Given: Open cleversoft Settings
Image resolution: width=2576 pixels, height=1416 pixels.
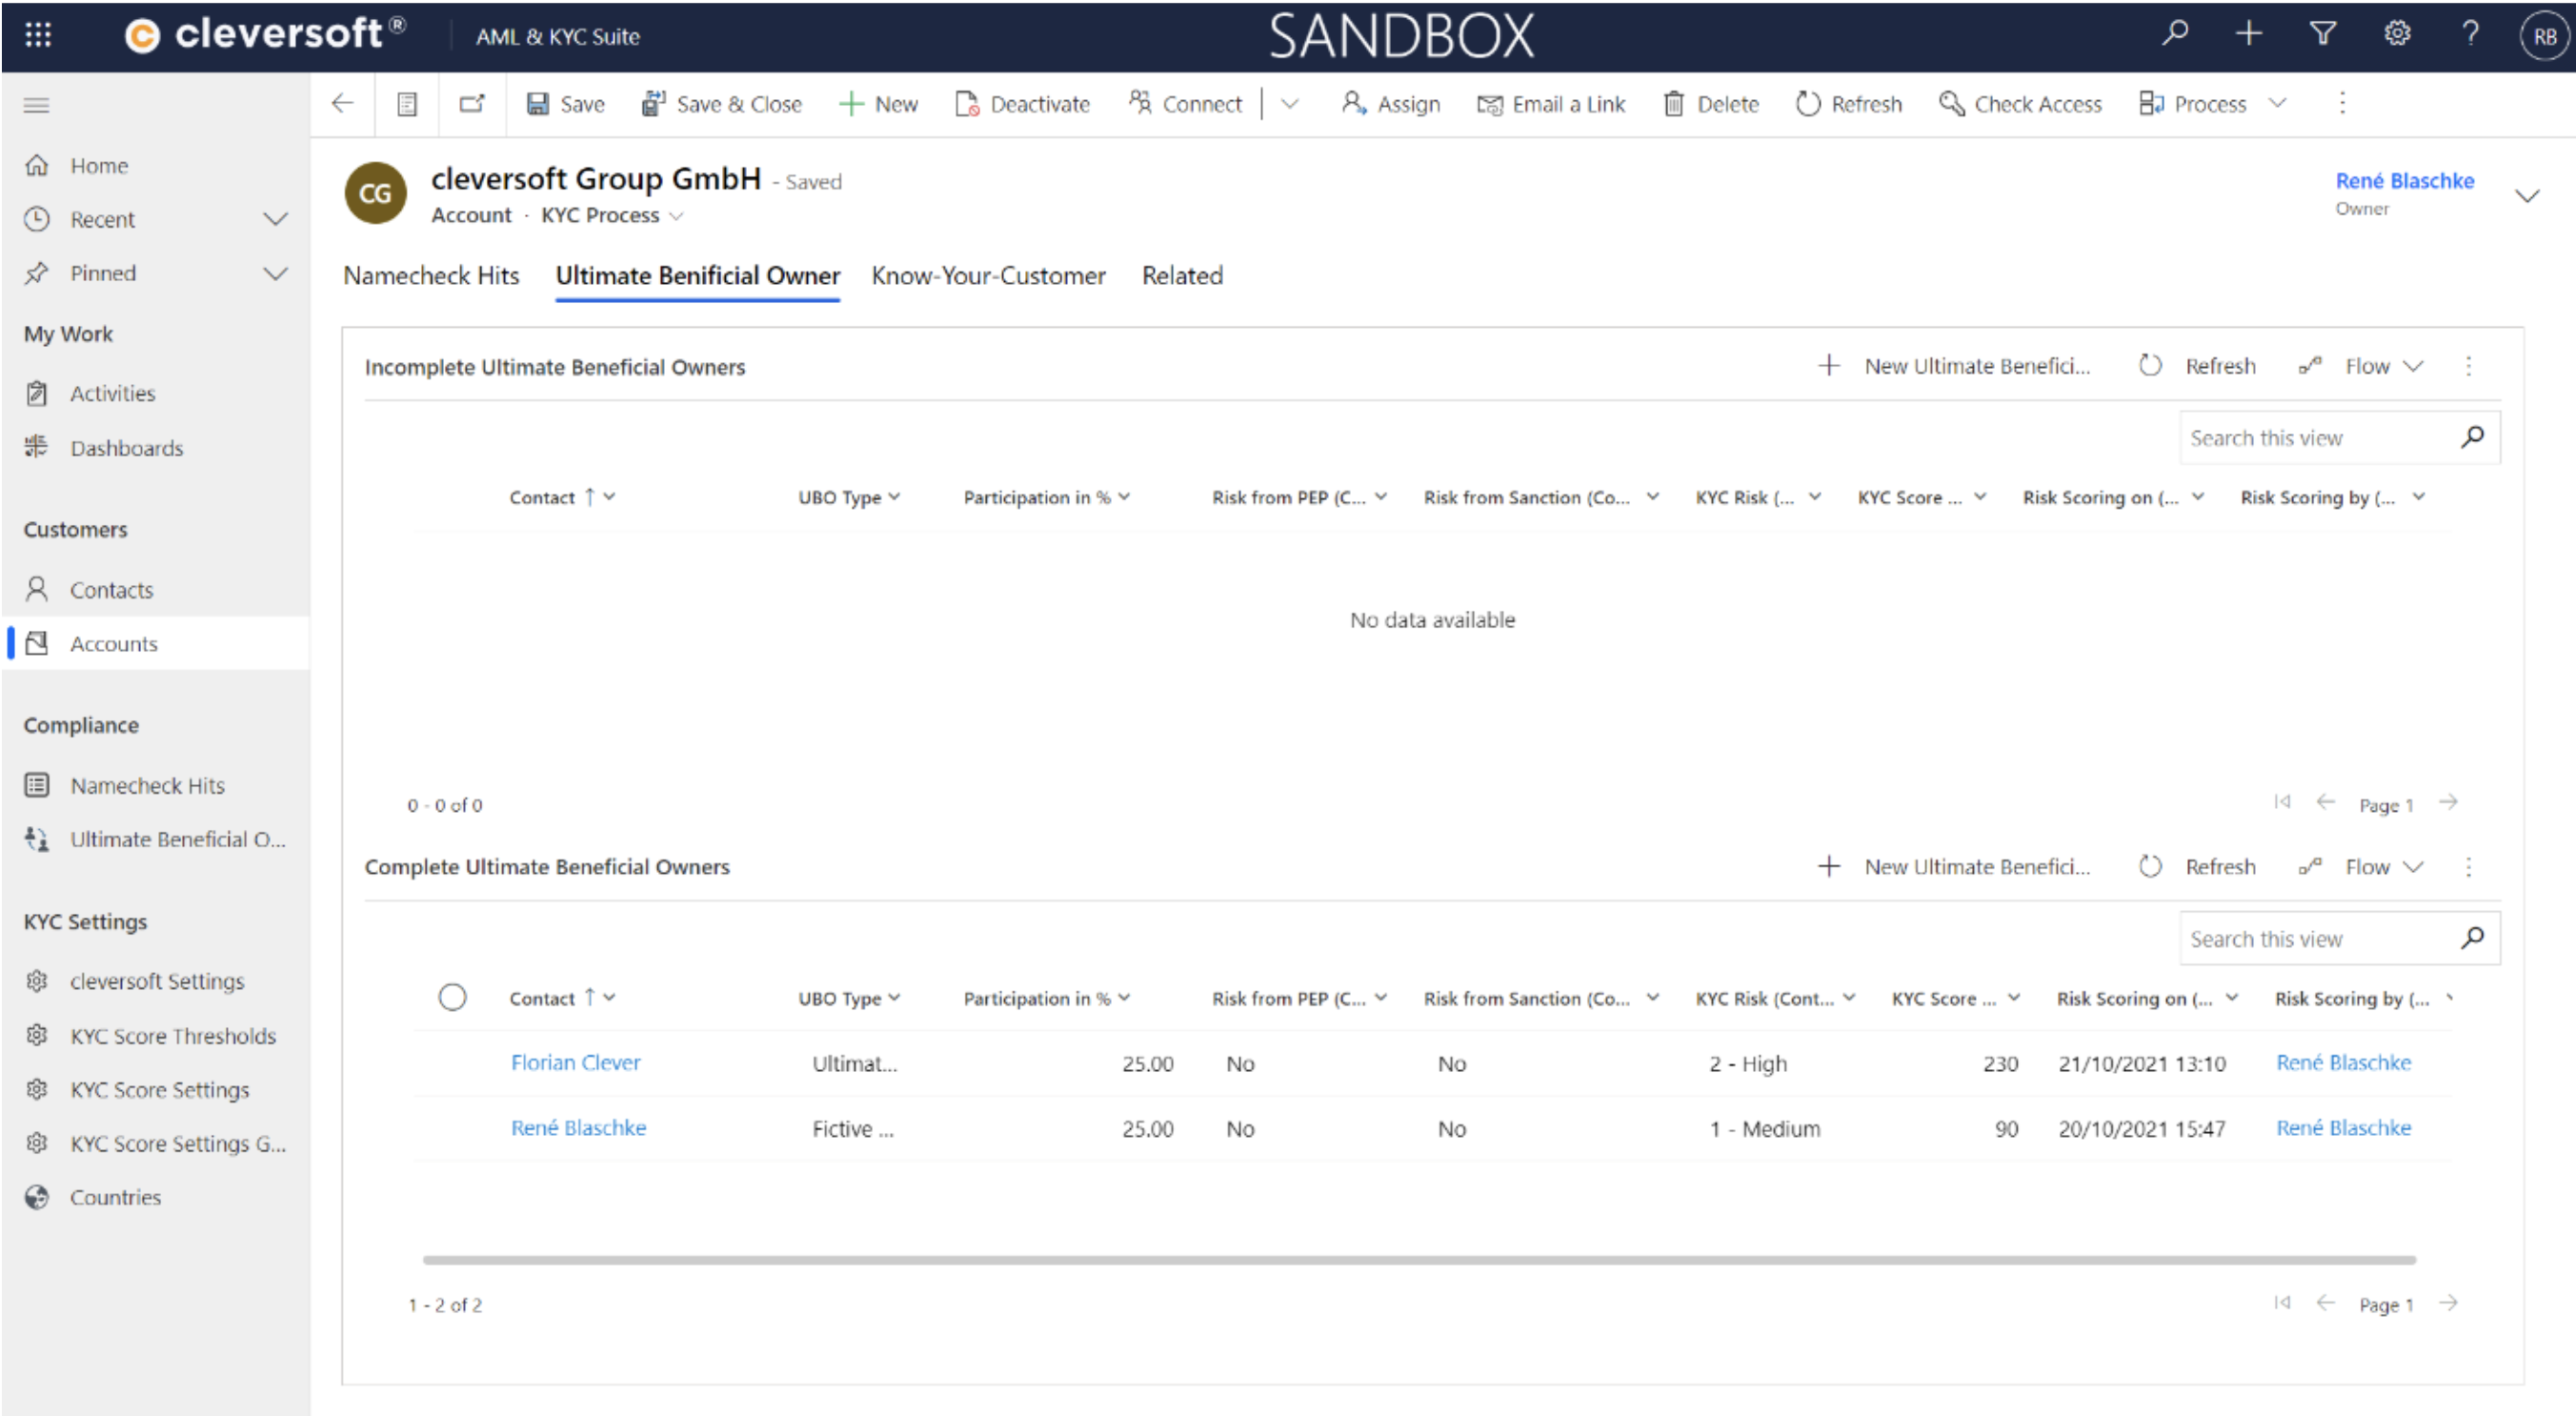Looking at the screenshot, I should [x=155, y=982].
